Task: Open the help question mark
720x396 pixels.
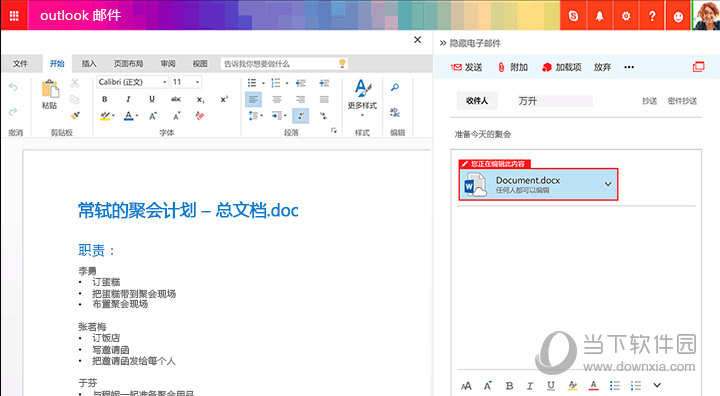Action: click(x=652, y=16)
